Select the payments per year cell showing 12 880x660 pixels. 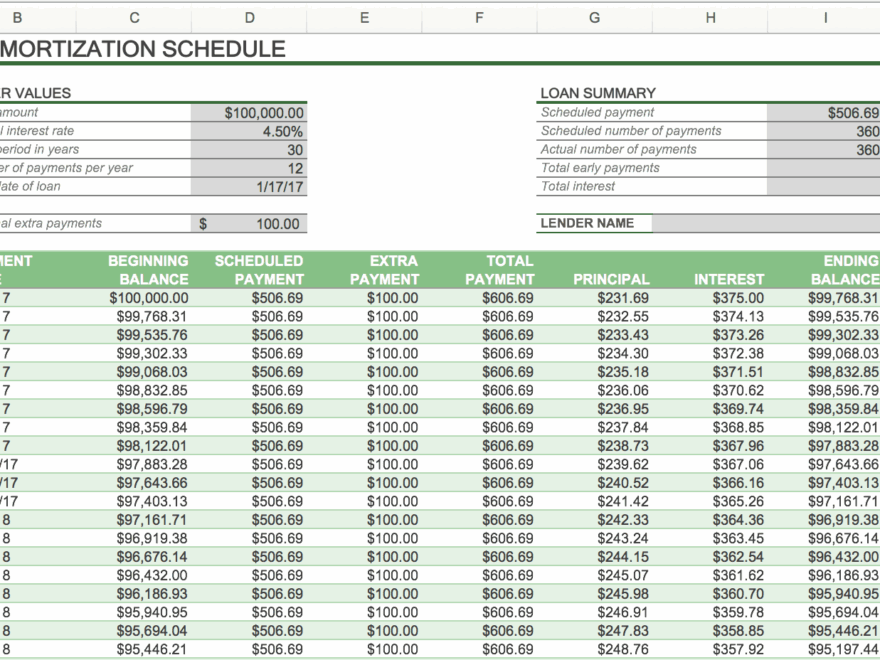[x=250, y=167]
